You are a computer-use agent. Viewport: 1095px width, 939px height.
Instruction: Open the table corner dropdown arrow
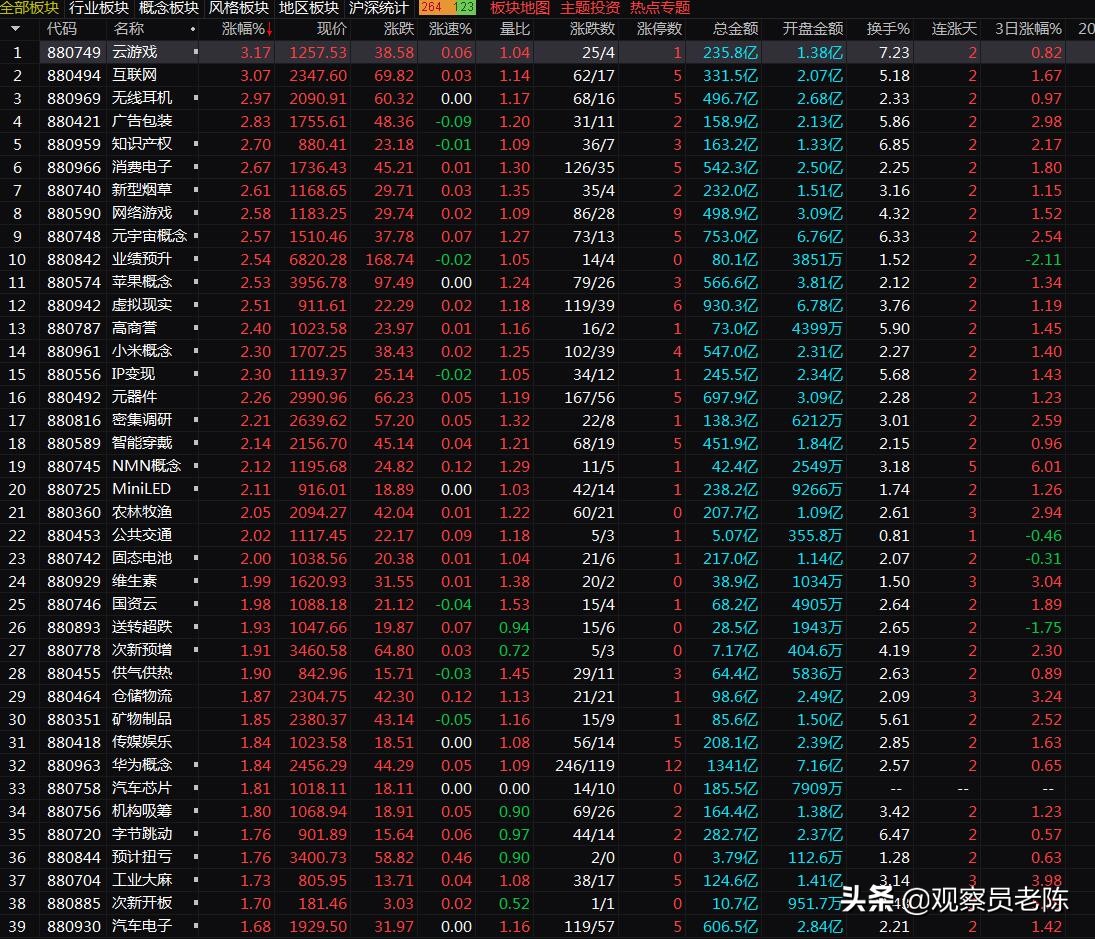coord(15,29)
